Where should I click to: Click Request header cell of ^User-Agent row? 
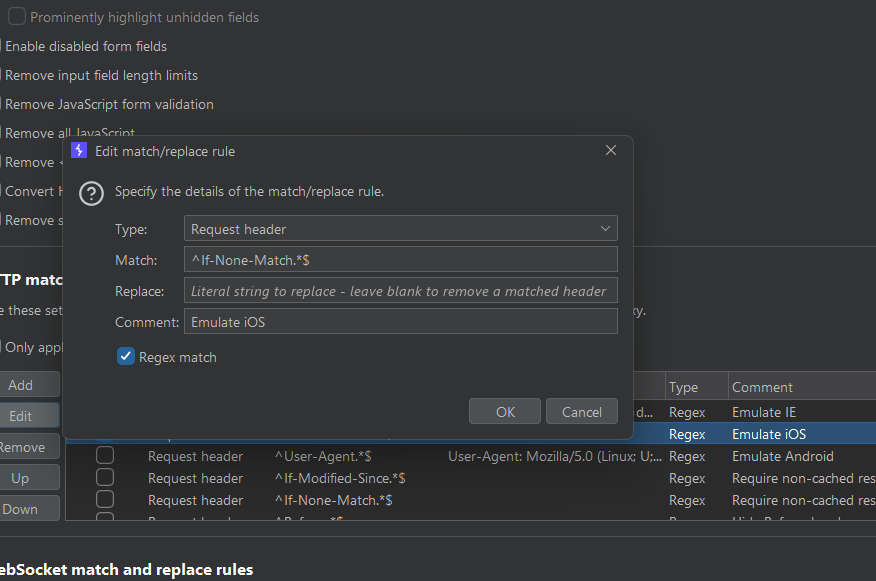click(x=196, y=456)
